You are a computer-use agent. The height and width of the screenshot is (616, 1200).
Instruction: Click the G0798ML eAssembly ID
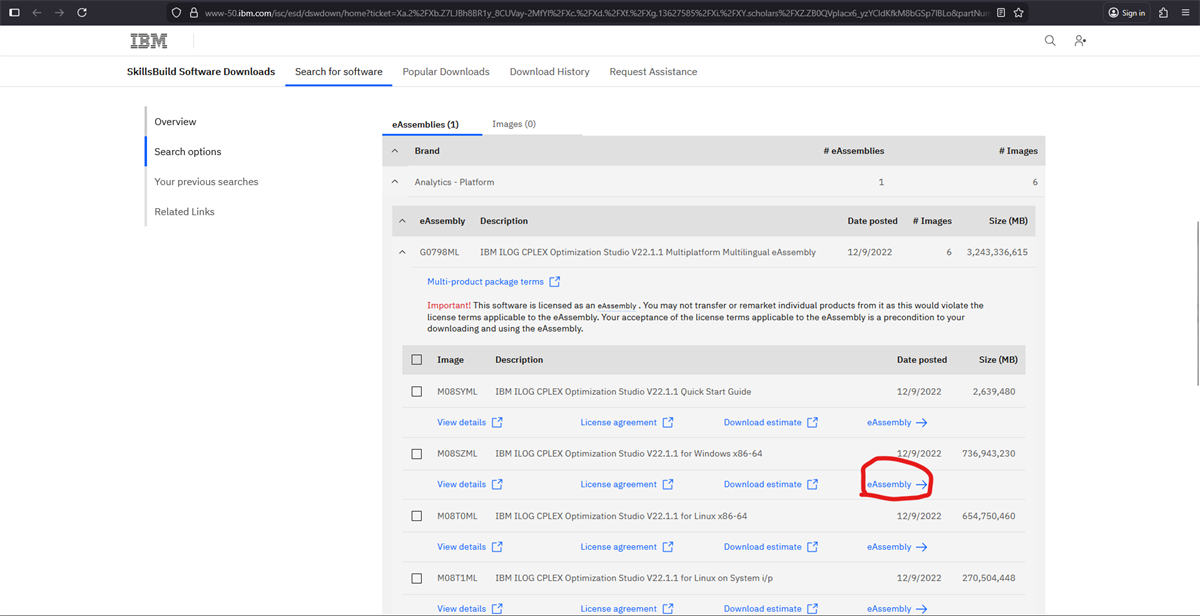pyautogui.click(x=439, y=252)
